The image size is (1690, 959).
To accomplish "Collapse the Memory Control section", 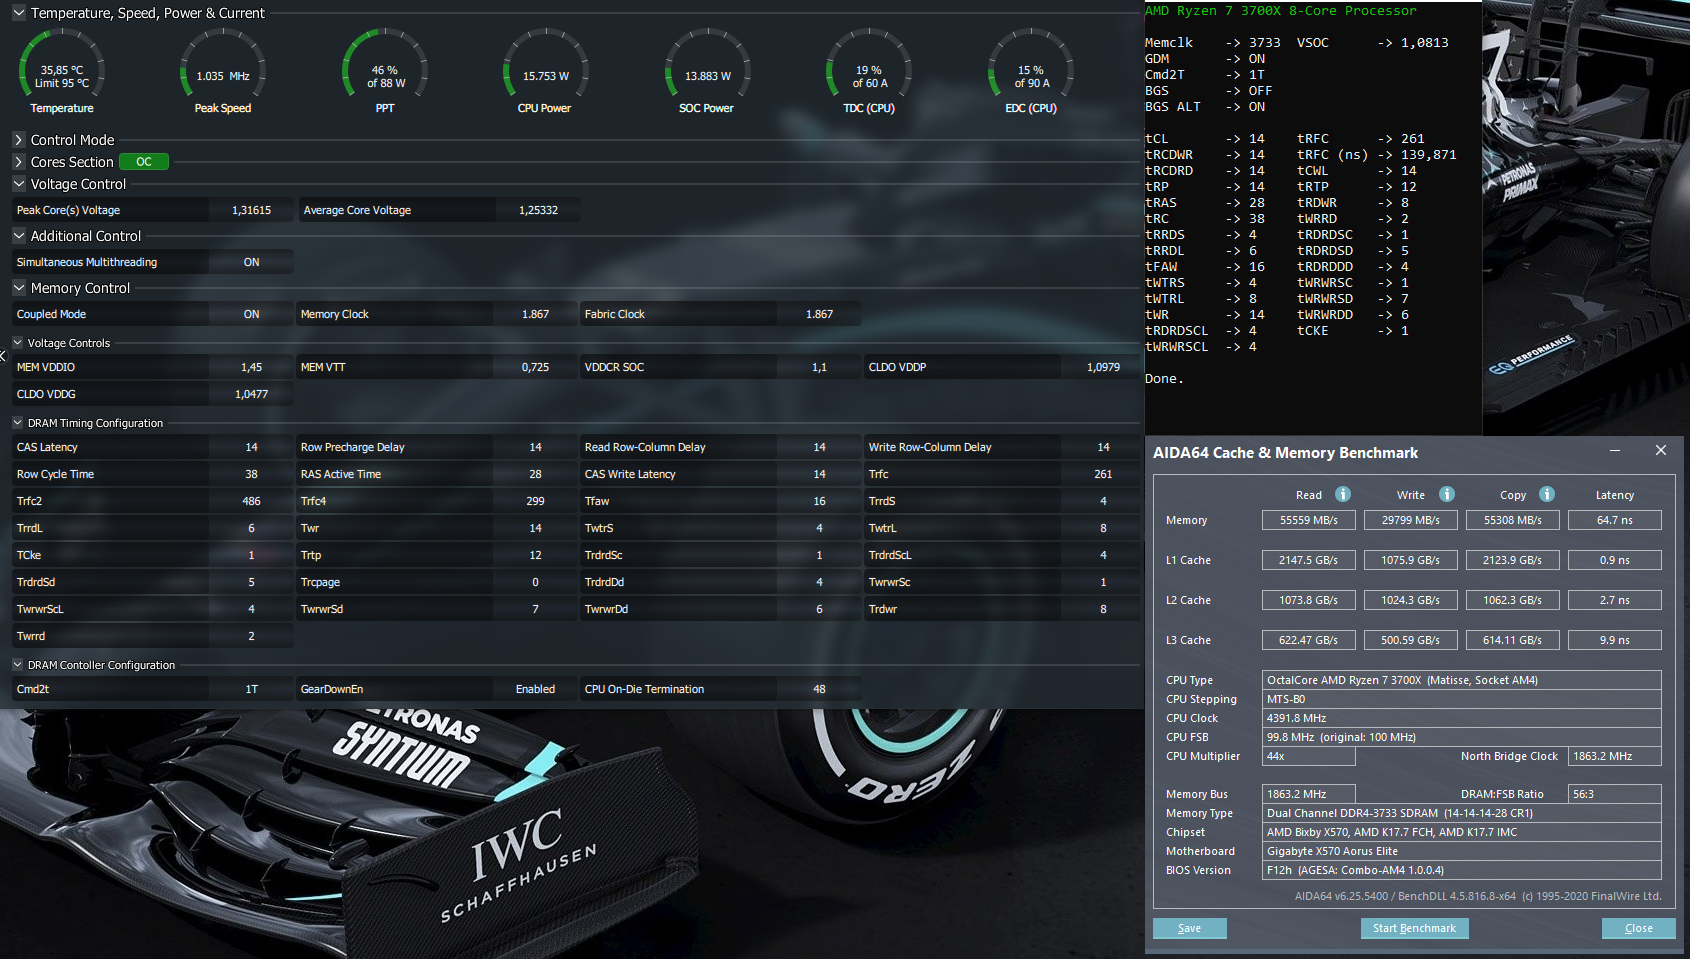I will coord(19,288).
